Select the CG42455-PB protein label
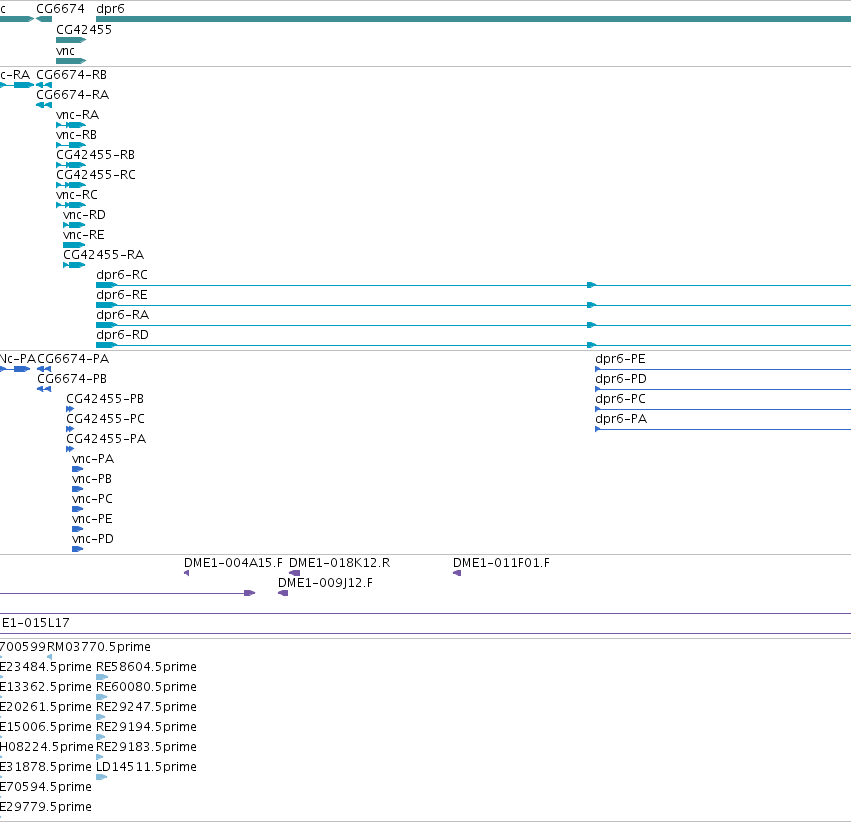 pos(105,399)
